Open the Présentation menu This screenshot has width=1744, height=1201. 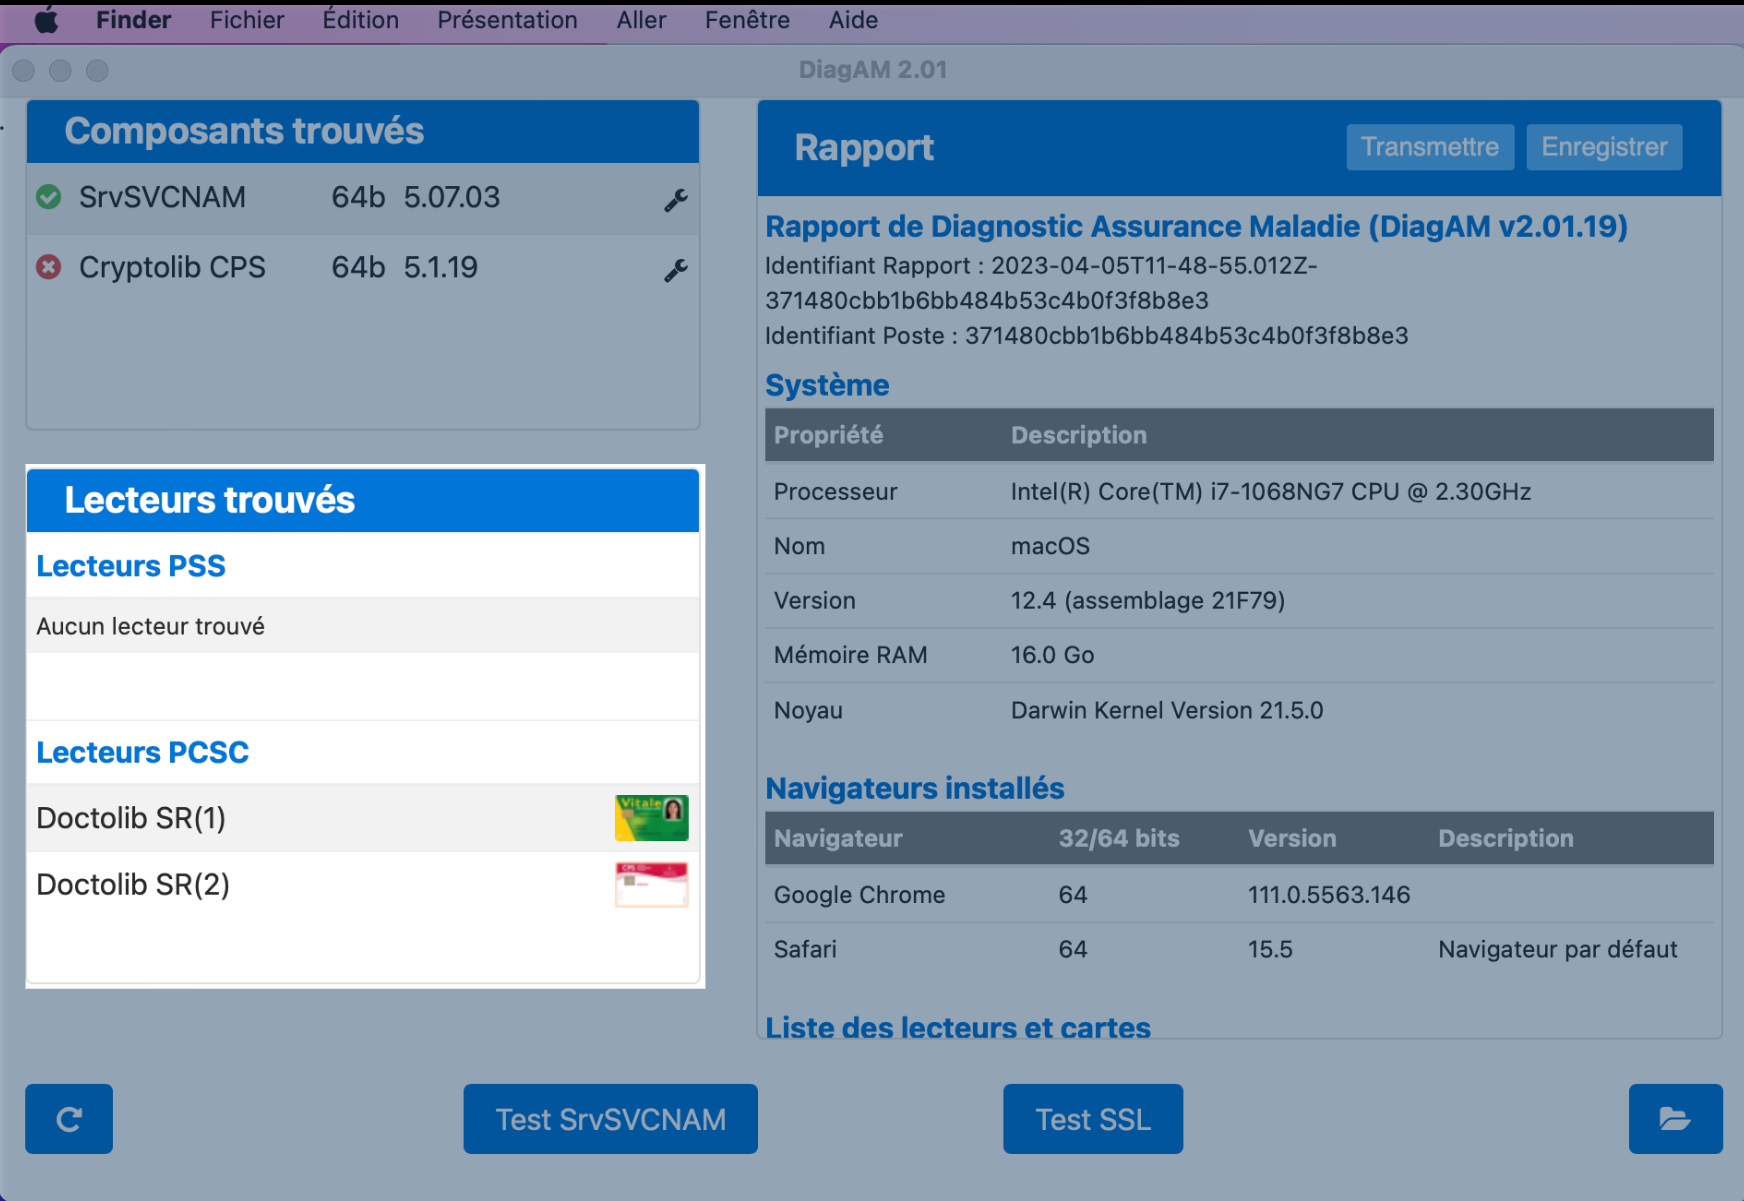(x=507, y=20)
